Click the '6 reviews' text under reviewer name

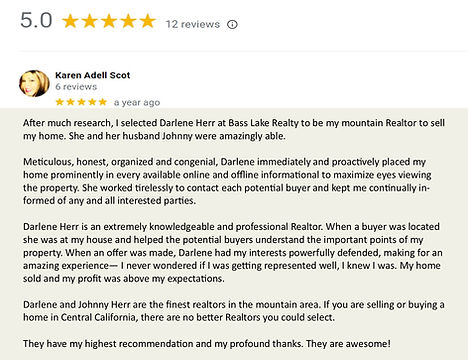[x=76, y=87]
